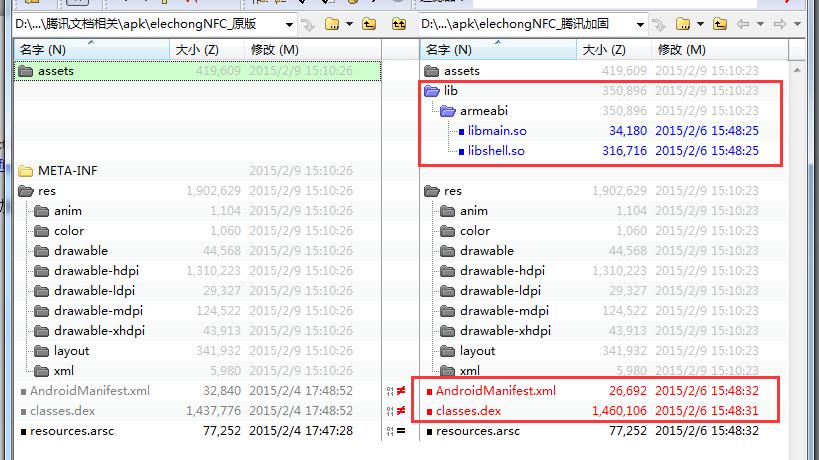Viewport: 819px width, 460px height.
Task: Click the left pane anim folder icon
Action: [x=42, y=211]
